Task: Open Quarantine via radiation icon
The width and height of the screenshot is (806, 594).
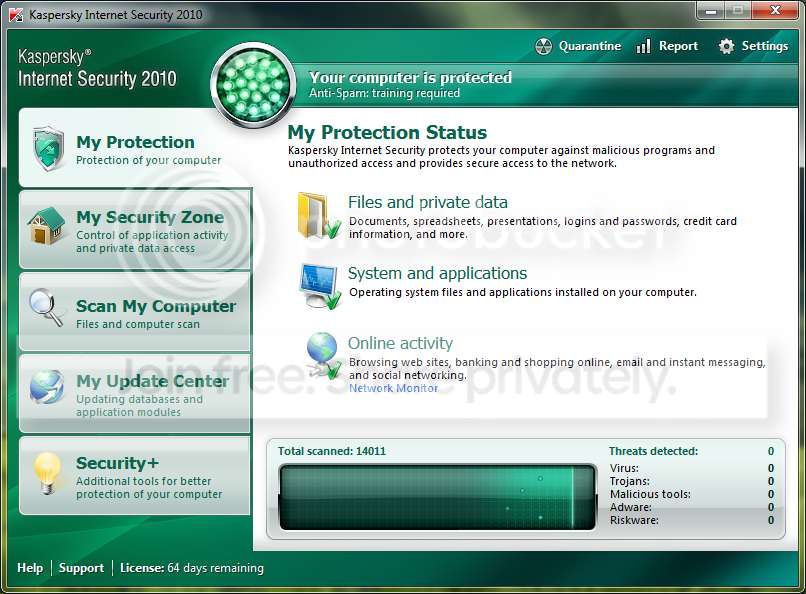Action: (x=543, y=46)
